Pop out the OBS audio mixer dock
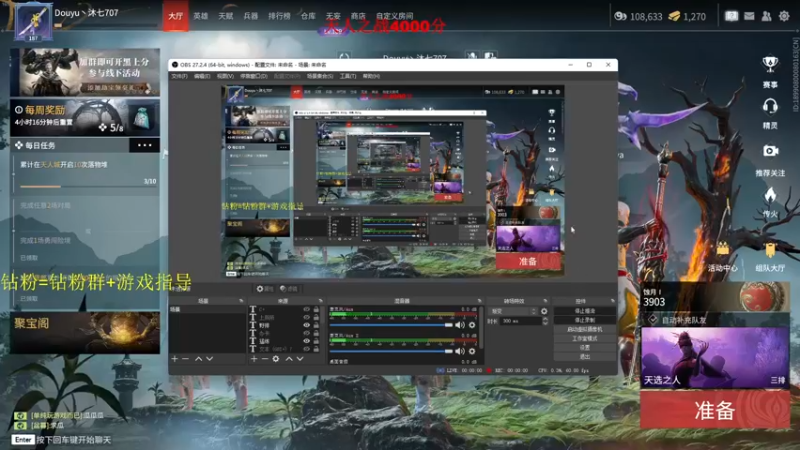Viewport: 800px width, 450px height. pyautogui.click(x=479, y=301)
